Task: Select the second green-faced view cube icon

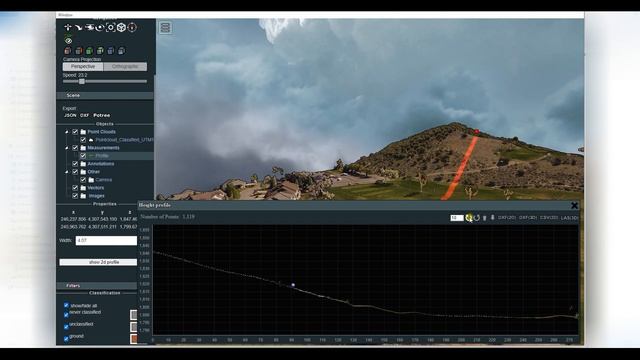Action: coord(100,51)
